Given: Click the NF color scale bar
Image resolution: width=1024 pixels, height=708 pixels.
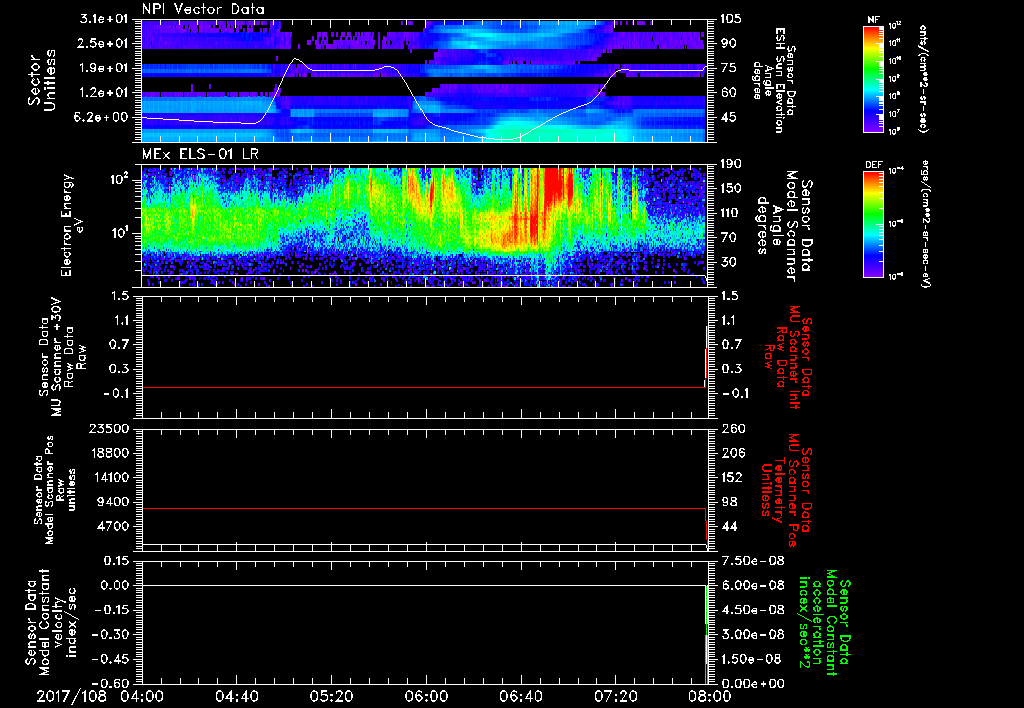Looking at the screenshot, I should (871, 79).
